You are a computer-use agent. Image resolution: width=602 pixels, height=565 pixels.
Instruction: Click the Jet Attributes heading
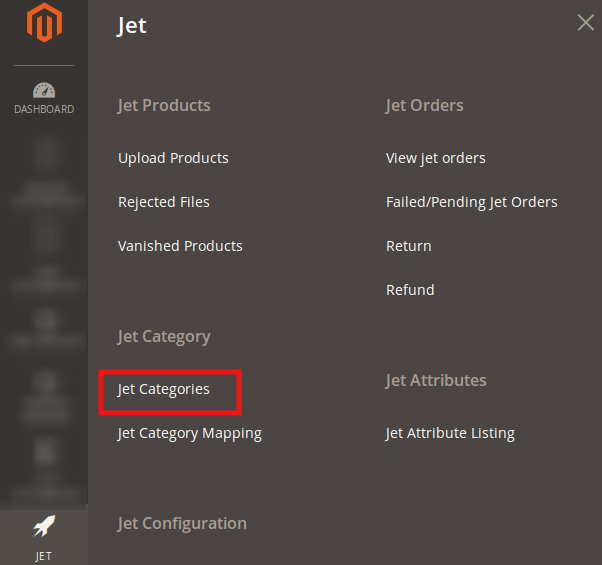[436, 380]
